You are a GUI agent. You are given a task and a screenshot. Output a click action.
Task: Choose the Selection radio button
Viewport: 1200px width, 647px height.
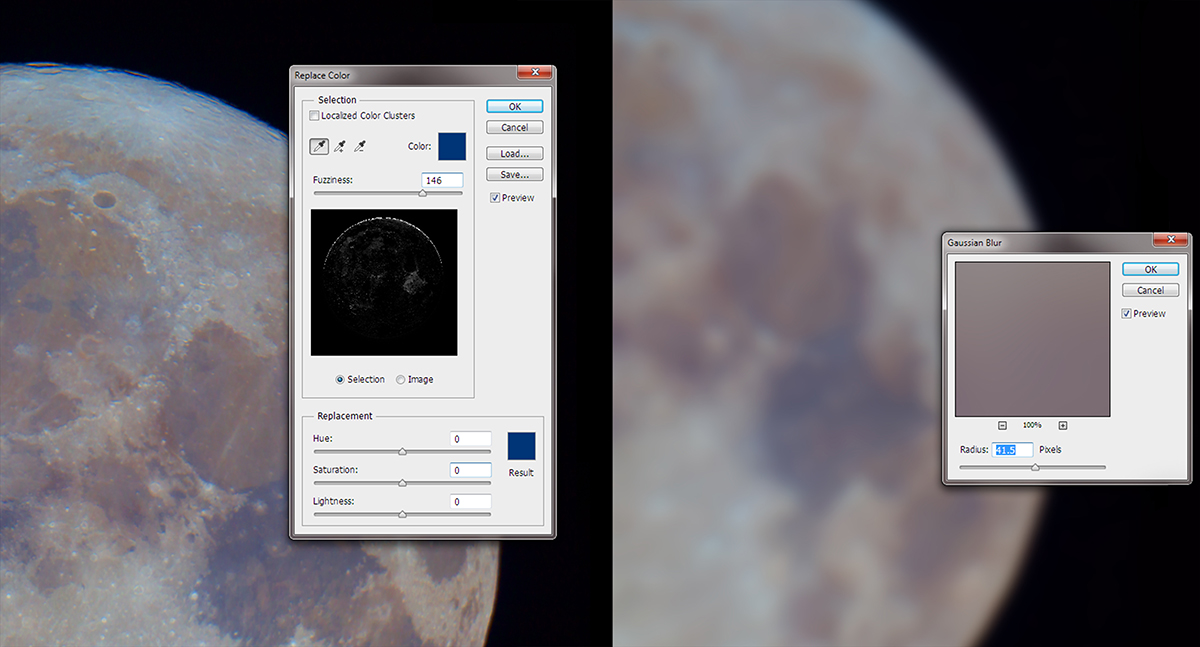(x=340, y=379)
